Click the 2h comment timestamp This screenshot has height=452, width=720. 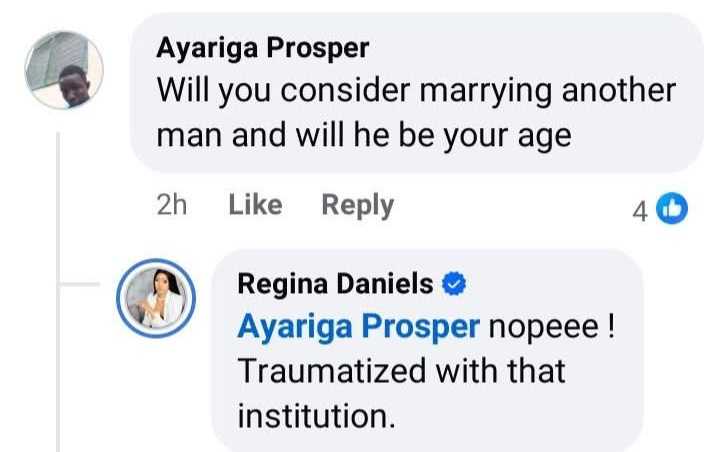(172, 205)
